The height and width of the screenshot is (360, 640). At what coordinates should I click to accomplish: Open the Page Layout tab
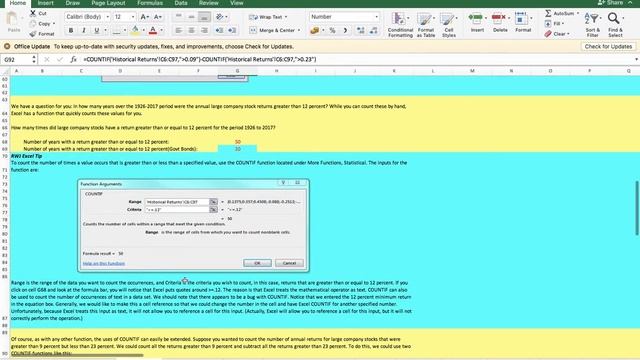point(108,3)
